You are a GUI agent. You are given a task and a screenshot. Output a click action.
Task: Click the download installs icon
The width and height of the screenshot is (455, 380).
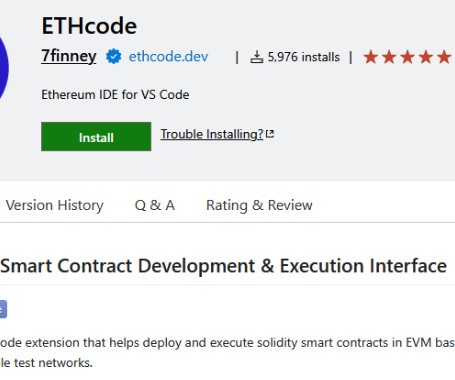257,57
